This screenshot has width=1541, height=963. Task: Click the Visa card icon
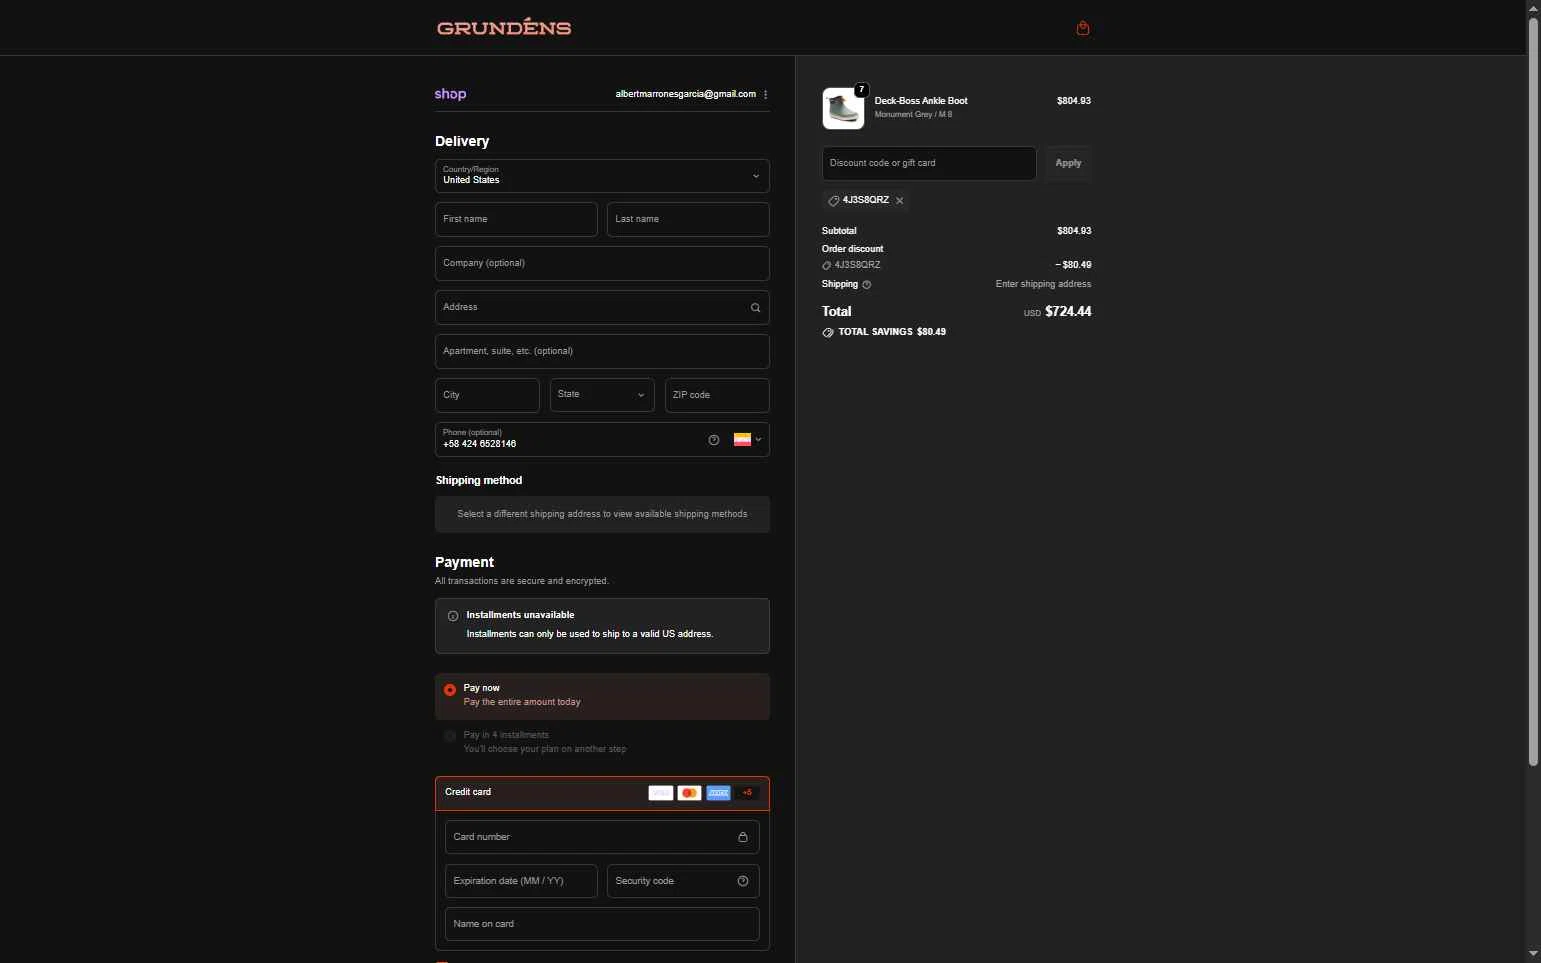[661, 793]
